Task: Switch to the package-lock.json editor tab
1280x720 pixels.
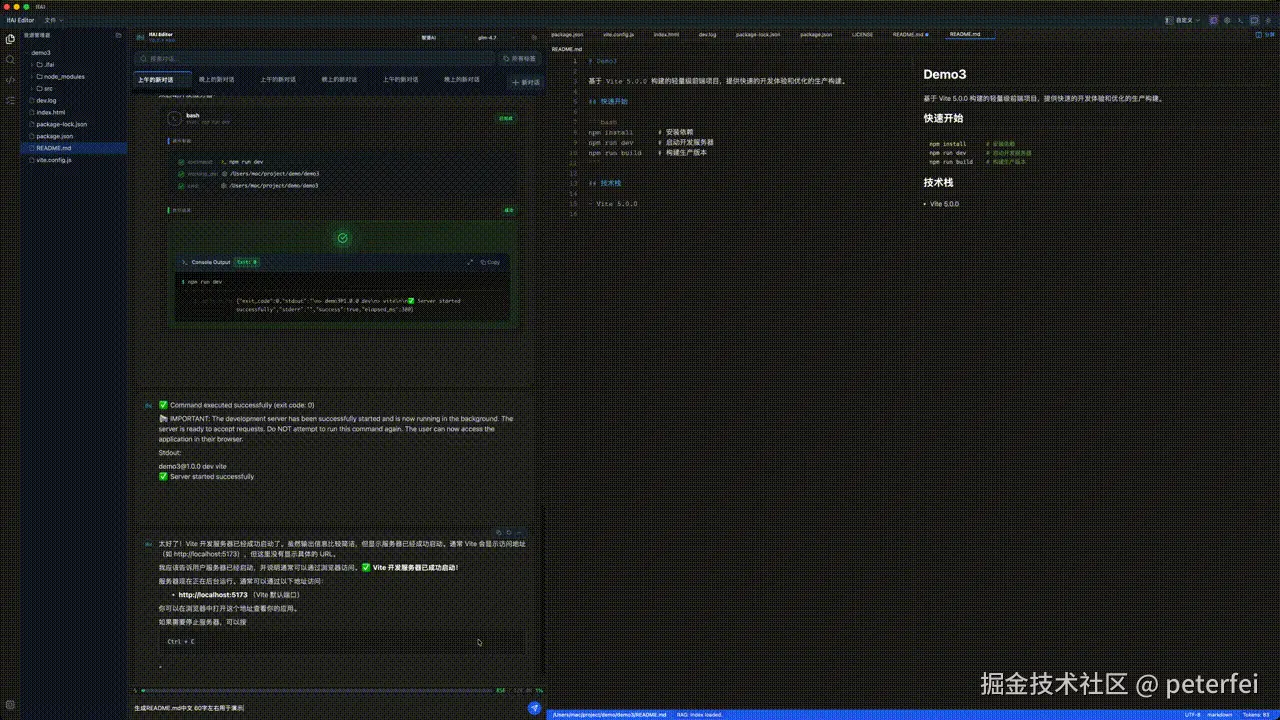Action: 760,35
